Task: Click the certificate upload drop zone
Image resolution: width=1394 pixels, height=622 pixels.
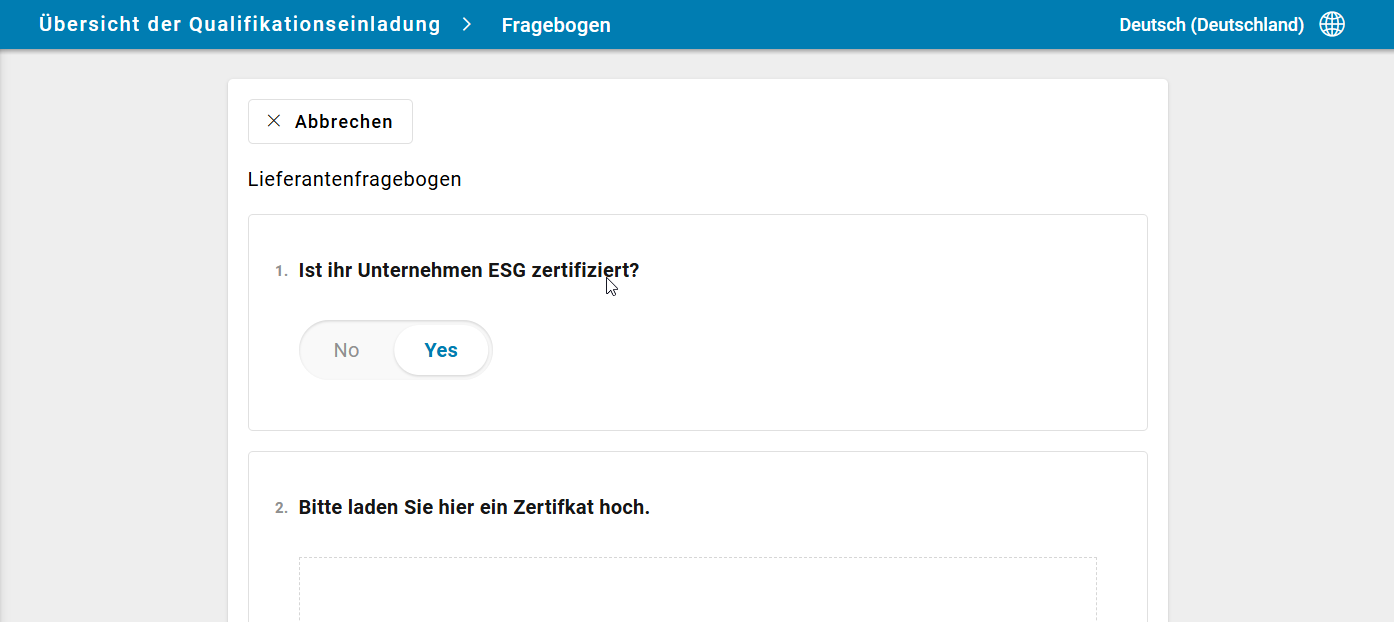Action: pos(697,590)
